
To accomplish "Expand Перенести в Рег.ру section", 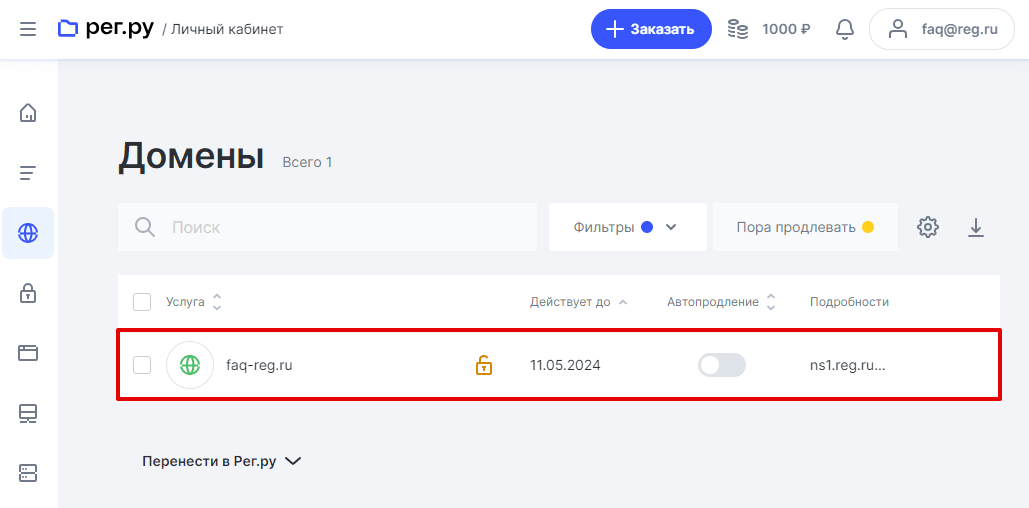I will (x=222, y=461).
